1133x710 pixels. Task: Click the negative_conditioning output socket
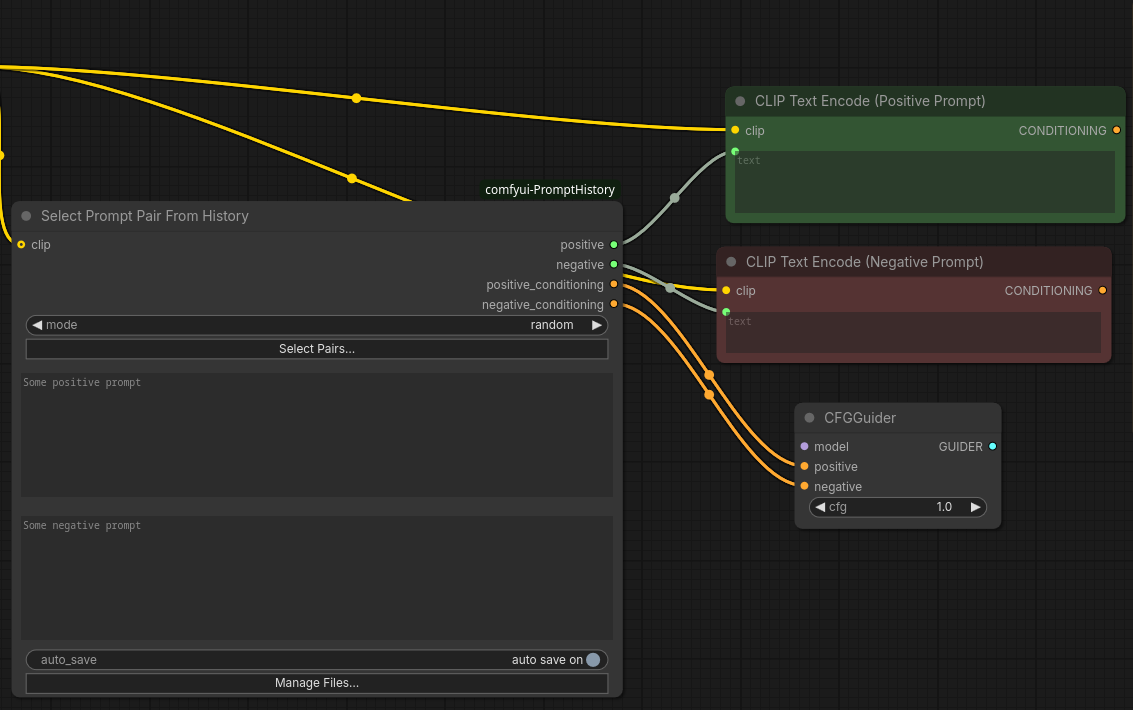coord(614,304)
